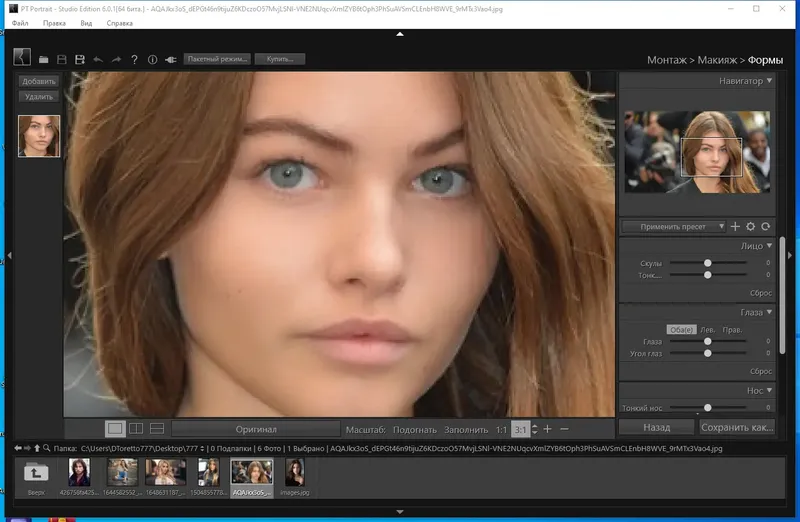The width and height of the screenshot is (800, 522).
Task: Open the Справка menu
Action: pos(118,22)
